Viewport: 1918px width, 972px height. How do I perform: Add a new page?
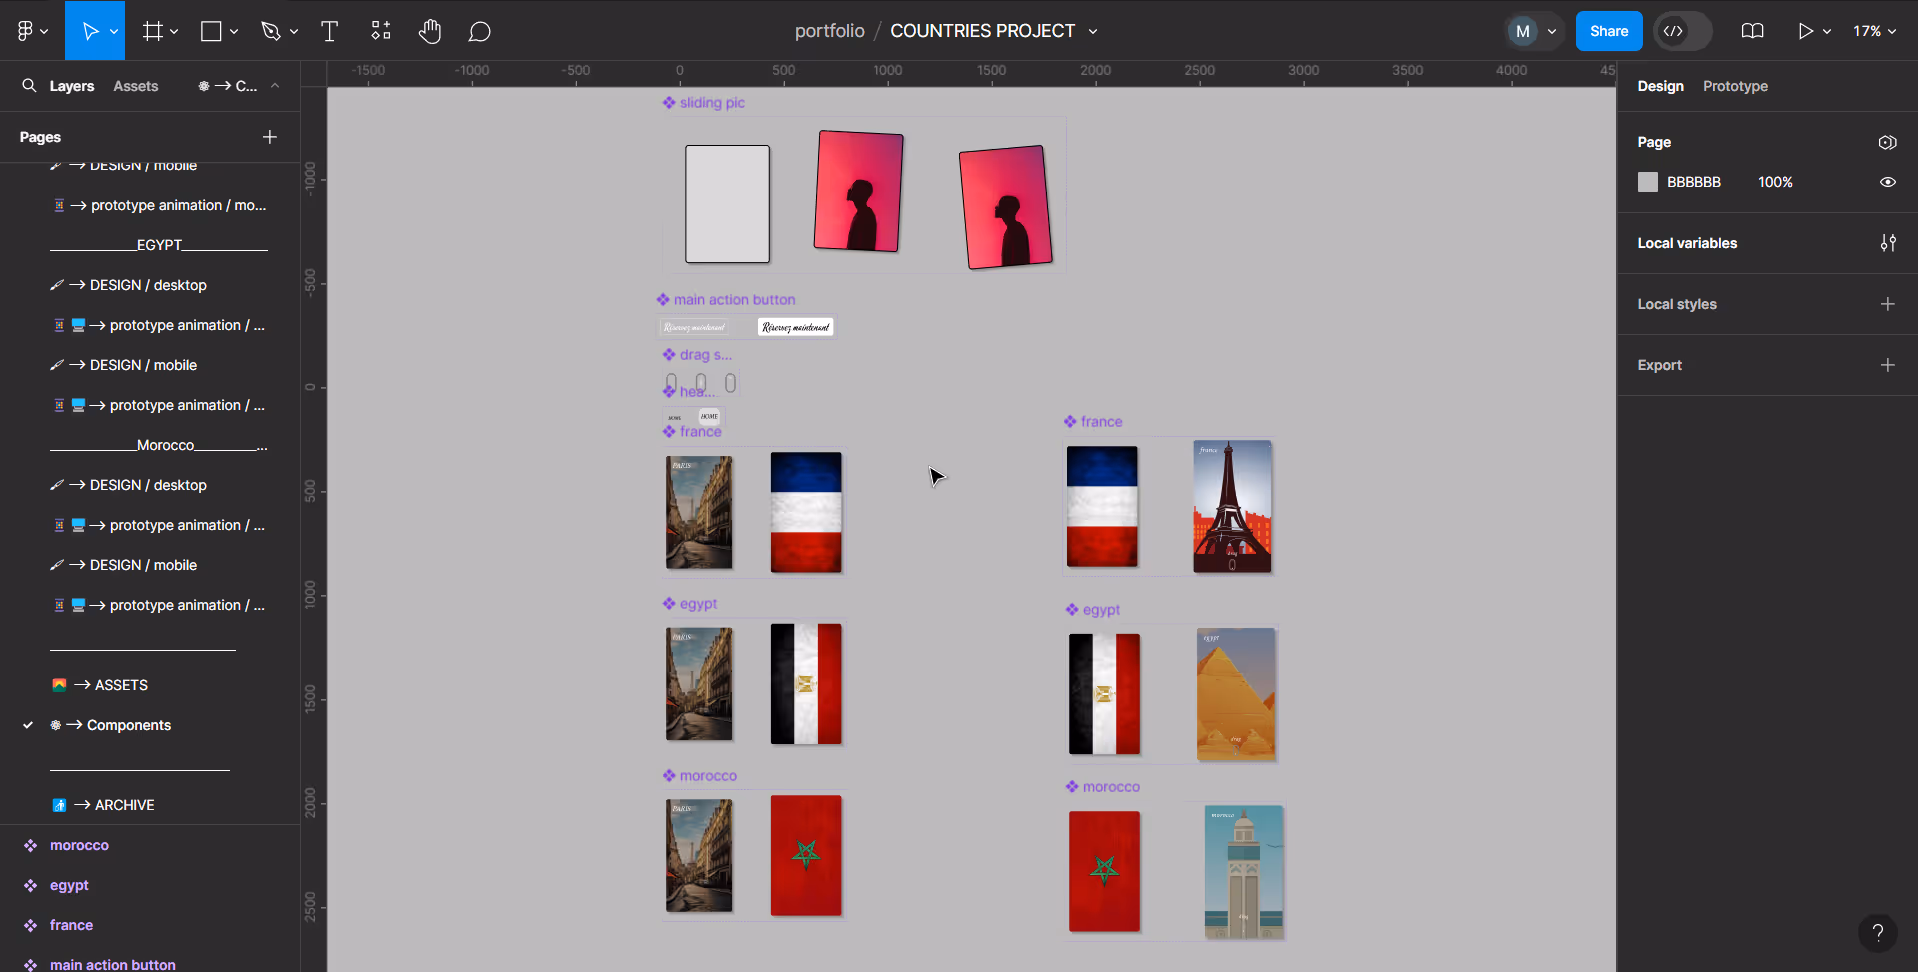tap(270, 137)
